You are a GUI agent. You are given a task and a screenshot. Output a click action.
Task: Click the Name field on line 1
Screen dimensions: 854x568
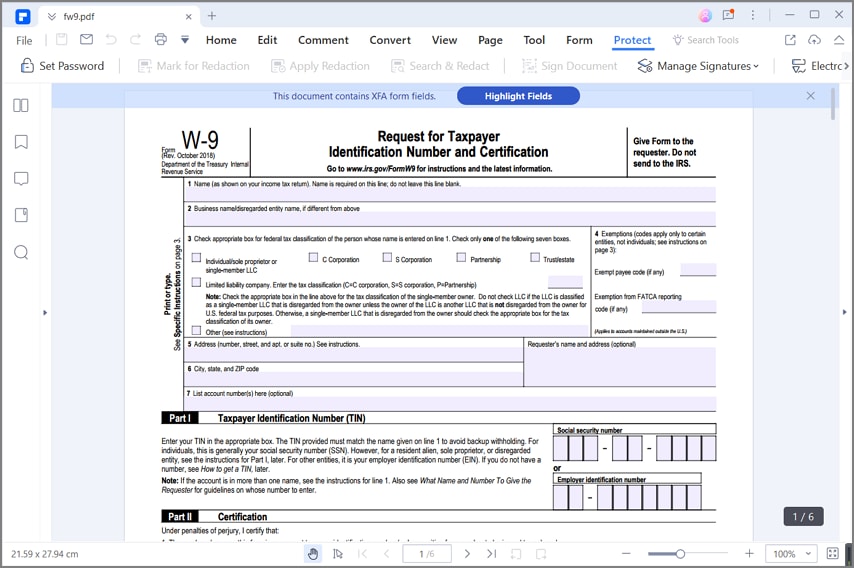(450, 194)
